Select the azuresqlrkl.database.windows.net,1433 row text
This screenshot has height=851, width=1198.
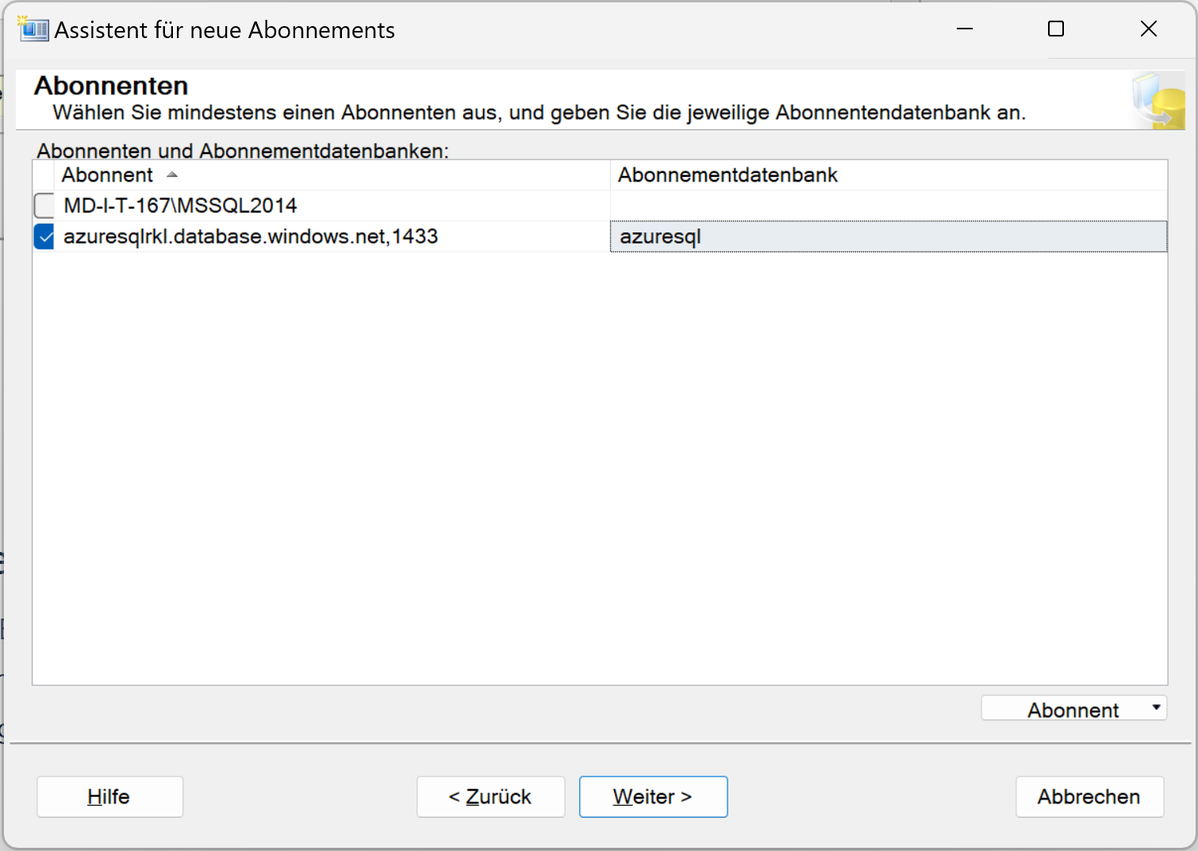(x=251, y=237)
